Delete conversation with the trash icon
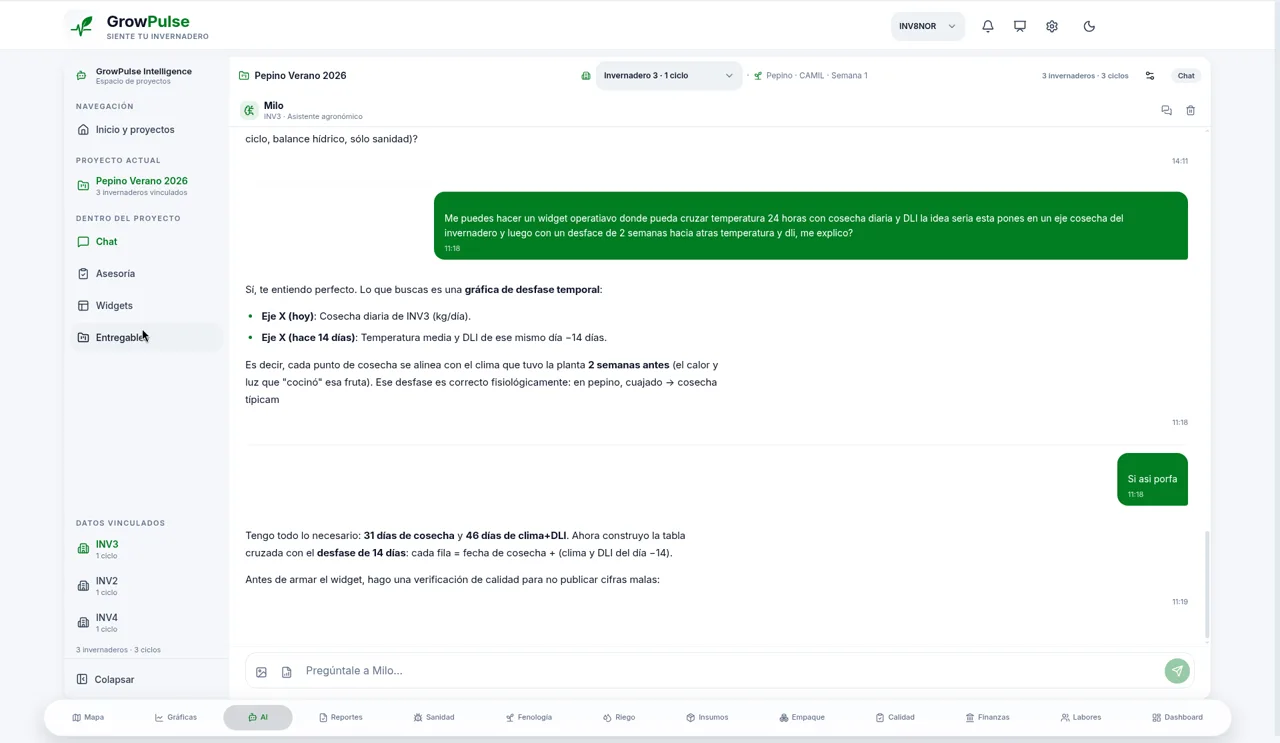Screen dimensions: 1280x743 pos(1190,110)
